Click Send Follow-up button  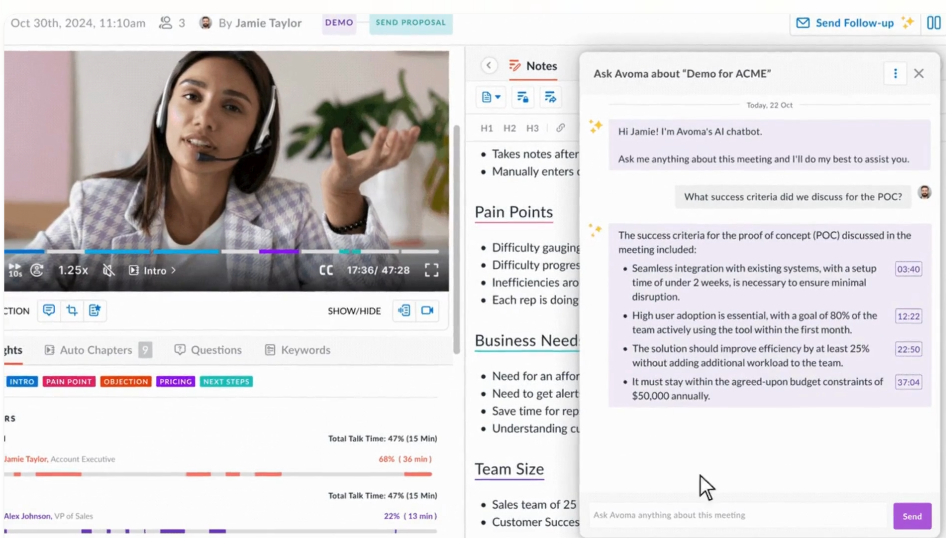[854, 23]
